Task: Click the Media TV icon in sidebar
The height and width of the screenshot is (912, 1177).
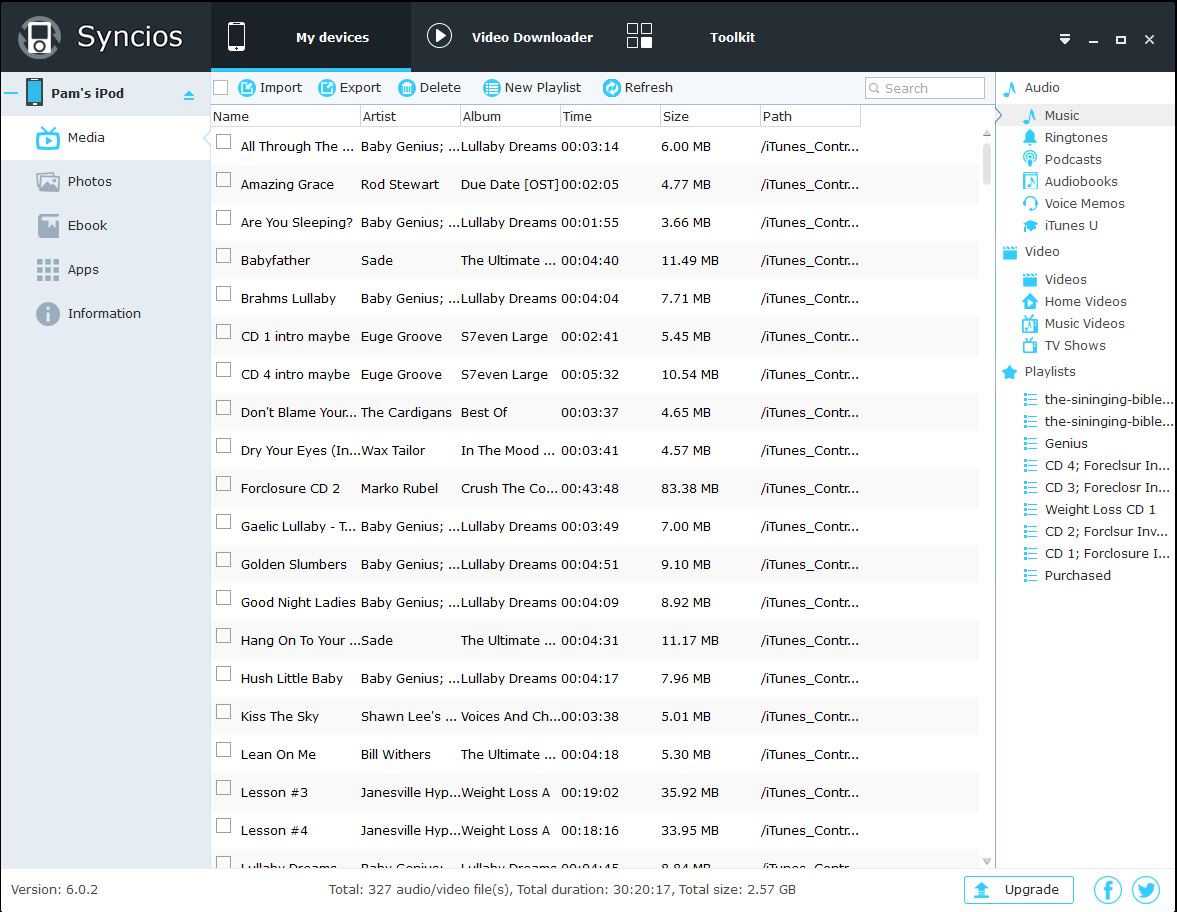Action: click(47, 138)
